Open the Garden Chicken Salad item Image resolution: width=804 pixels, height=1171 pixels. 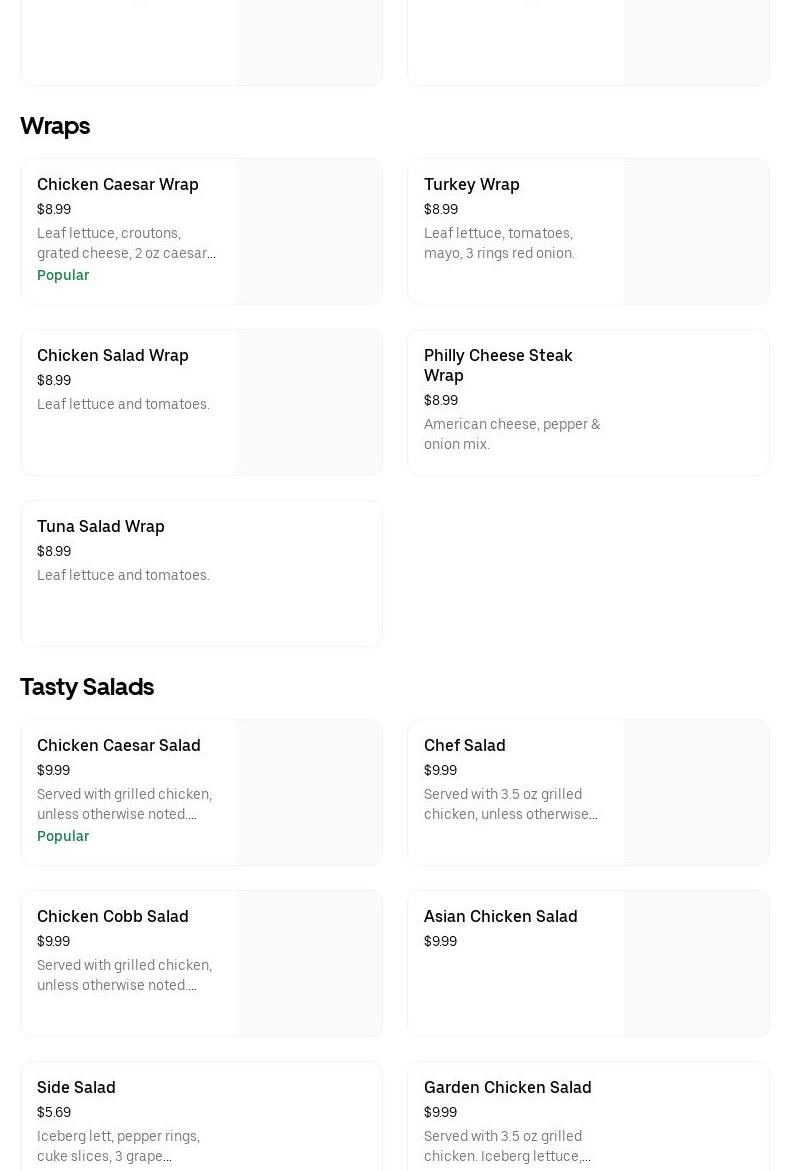coord(508,1088)
